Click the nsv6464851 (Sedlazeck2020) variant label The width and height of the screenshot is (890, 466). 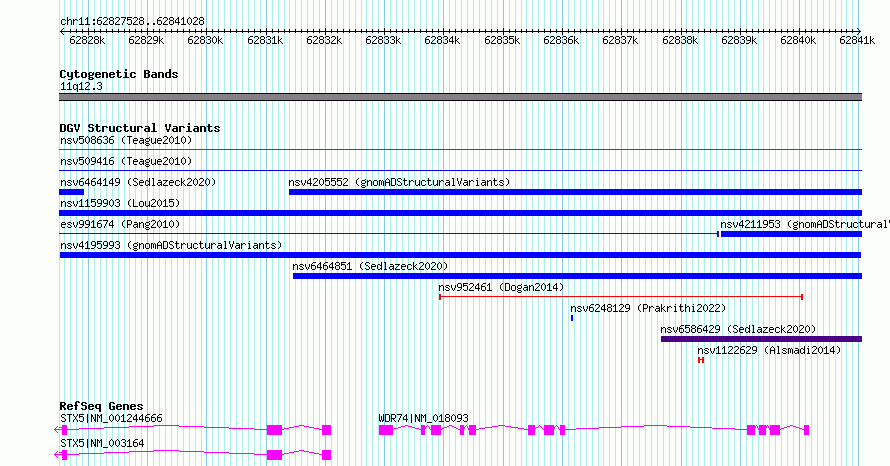[x=370, y=266]
